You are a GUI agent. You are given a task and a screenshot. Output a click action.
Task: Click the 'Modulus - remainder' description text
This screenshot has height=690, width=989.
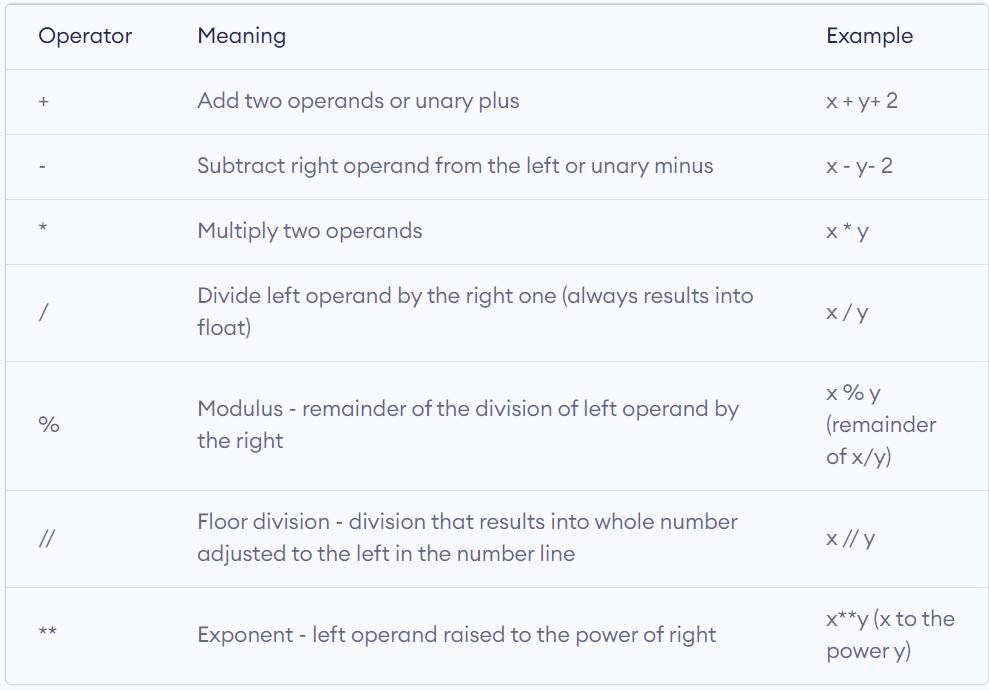(x=468, y=424)
